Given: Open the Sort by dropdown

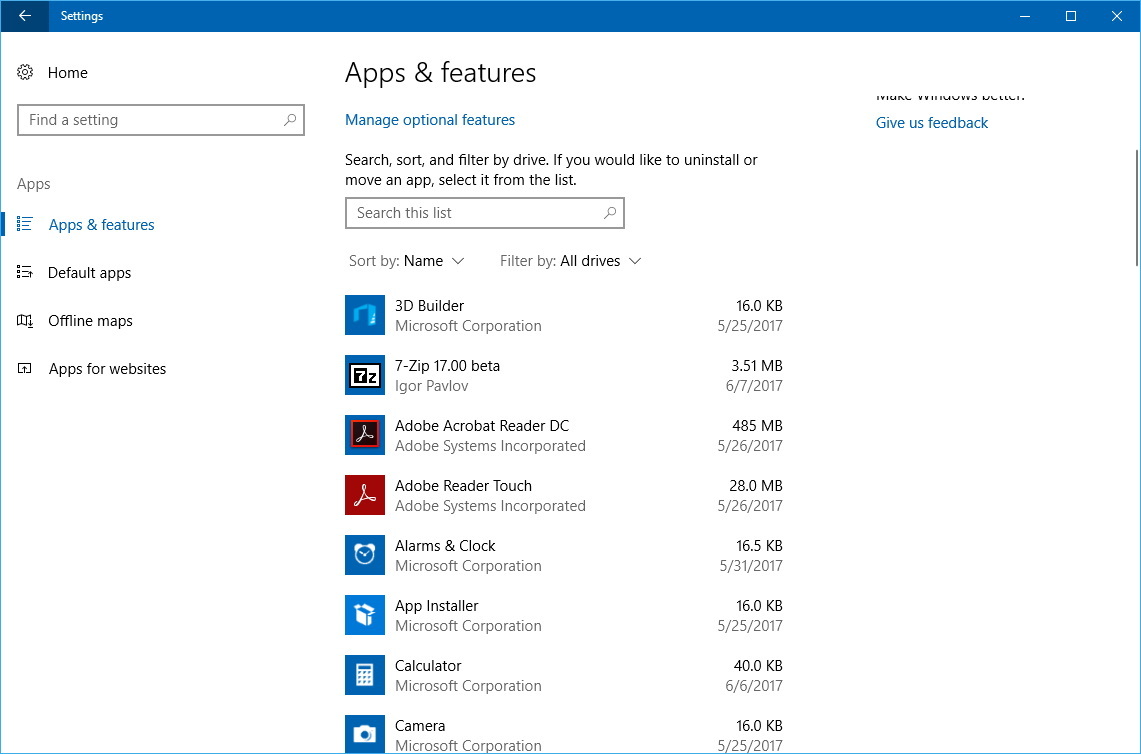Looking at the screenshot, I should coord(406,260).
